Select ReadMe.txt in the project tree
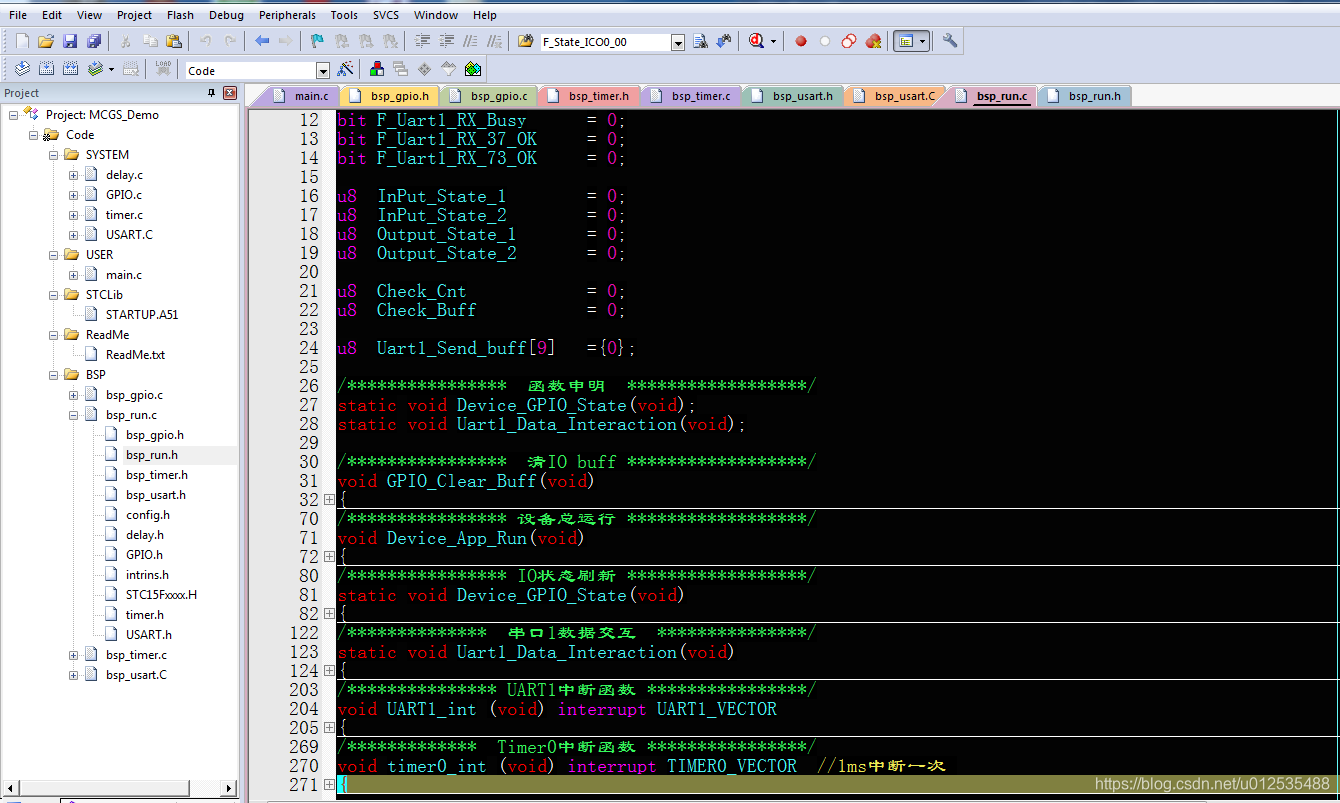The width and height of the screenshot is (1340, 803). coord(135,355)
